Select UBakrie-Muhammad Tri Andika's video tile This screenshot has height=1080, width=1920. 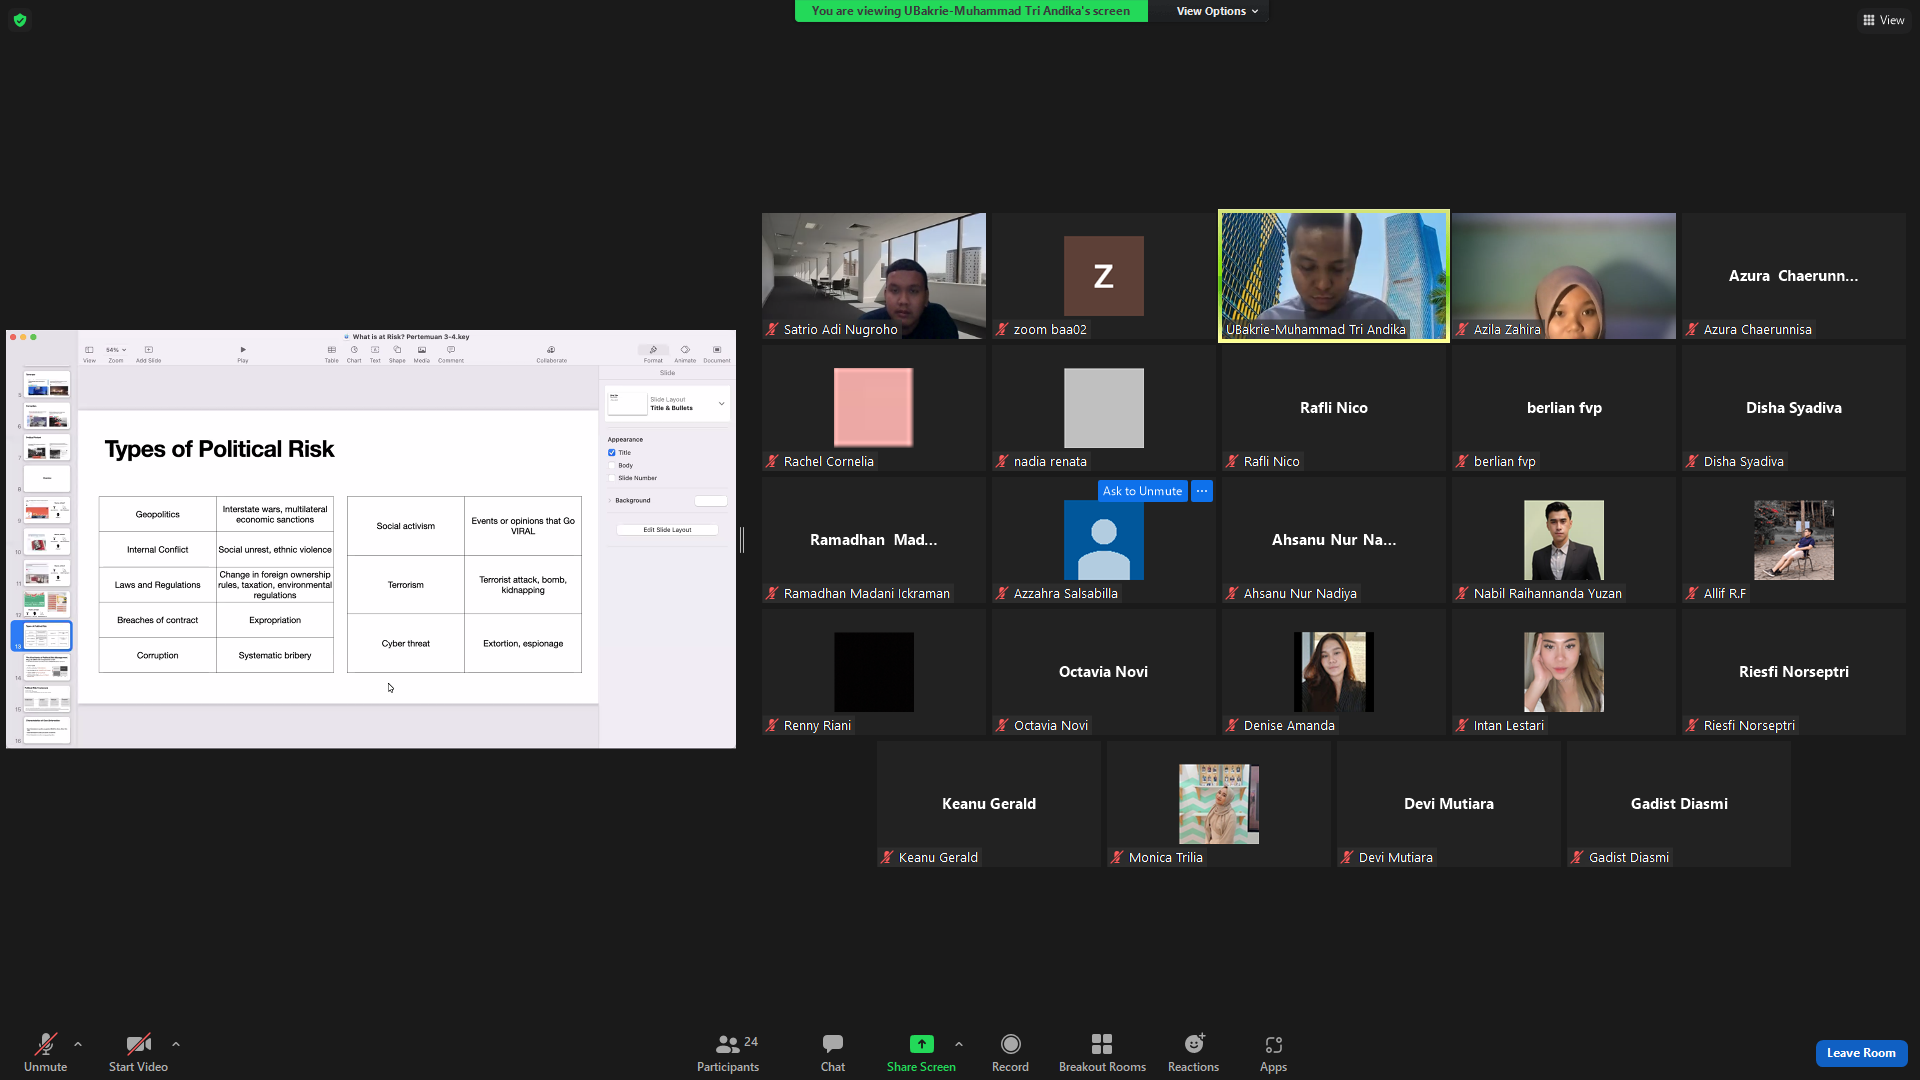(x=1333, y=276)
